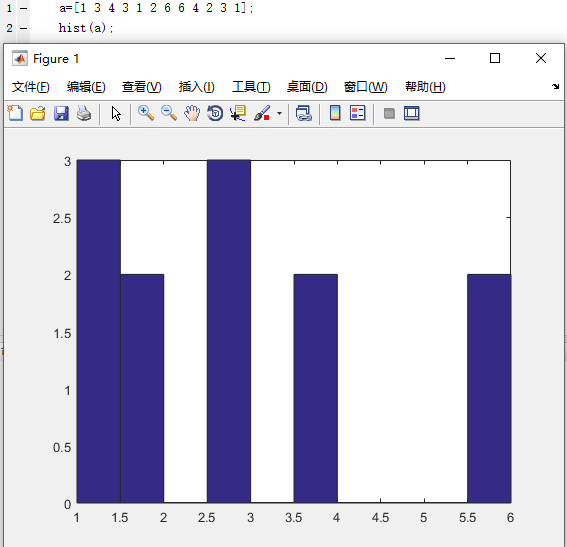Expand the brush color dropdown arrow
The image size is (567, 547).
(x=279, y=114)
